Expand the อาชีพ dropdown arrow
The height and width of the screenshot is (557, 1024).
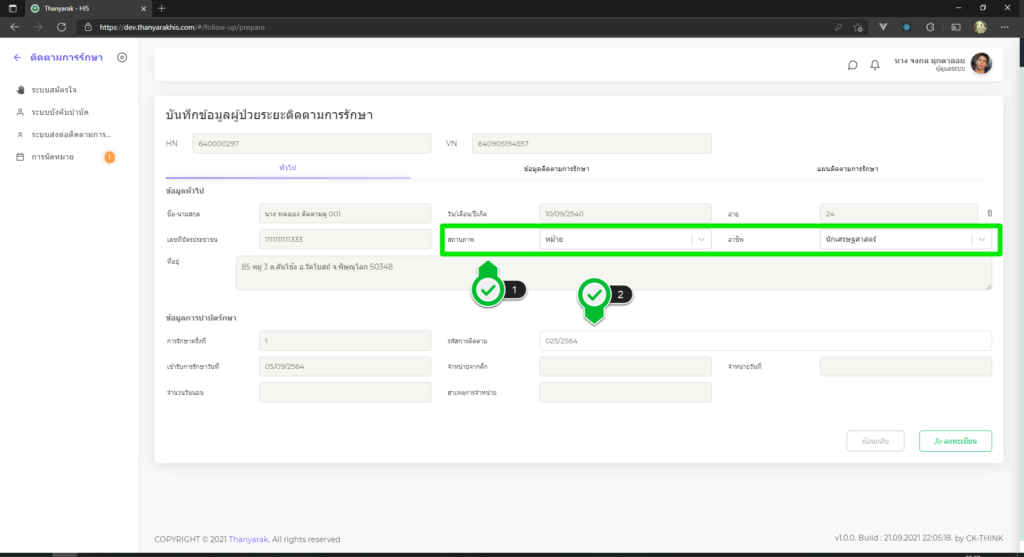point(982,240)
